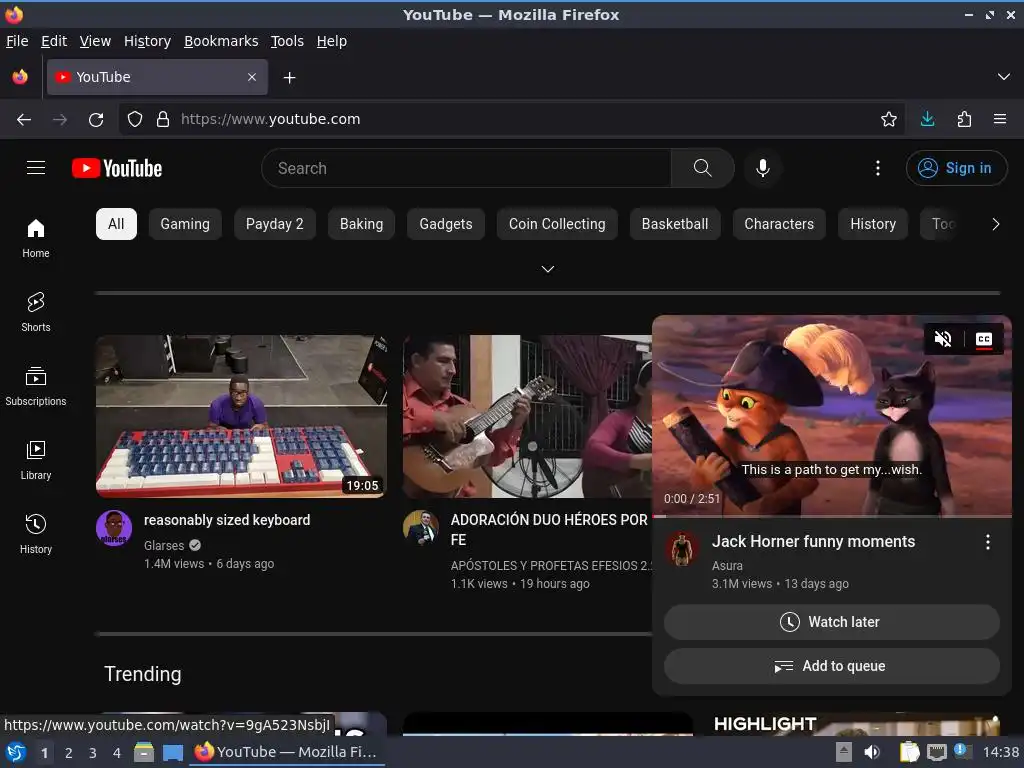Select the Characters filter chip

(x=779, y=224)
